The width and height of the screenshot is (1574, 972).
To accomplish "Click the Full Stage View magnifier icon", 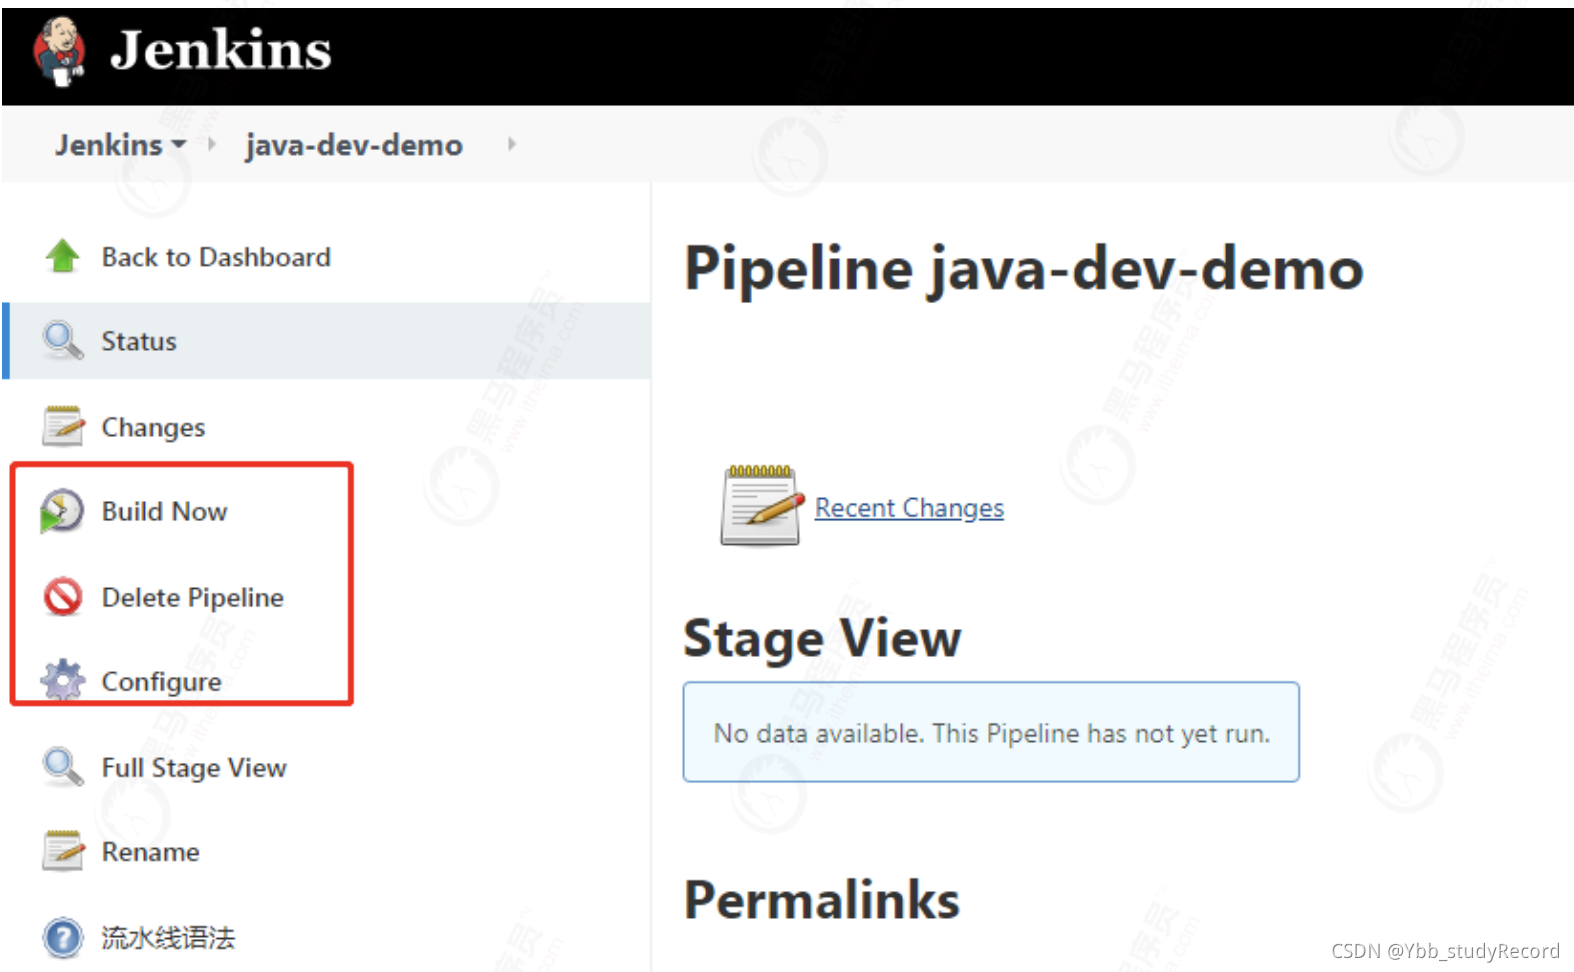I will (x=63, y=767).
